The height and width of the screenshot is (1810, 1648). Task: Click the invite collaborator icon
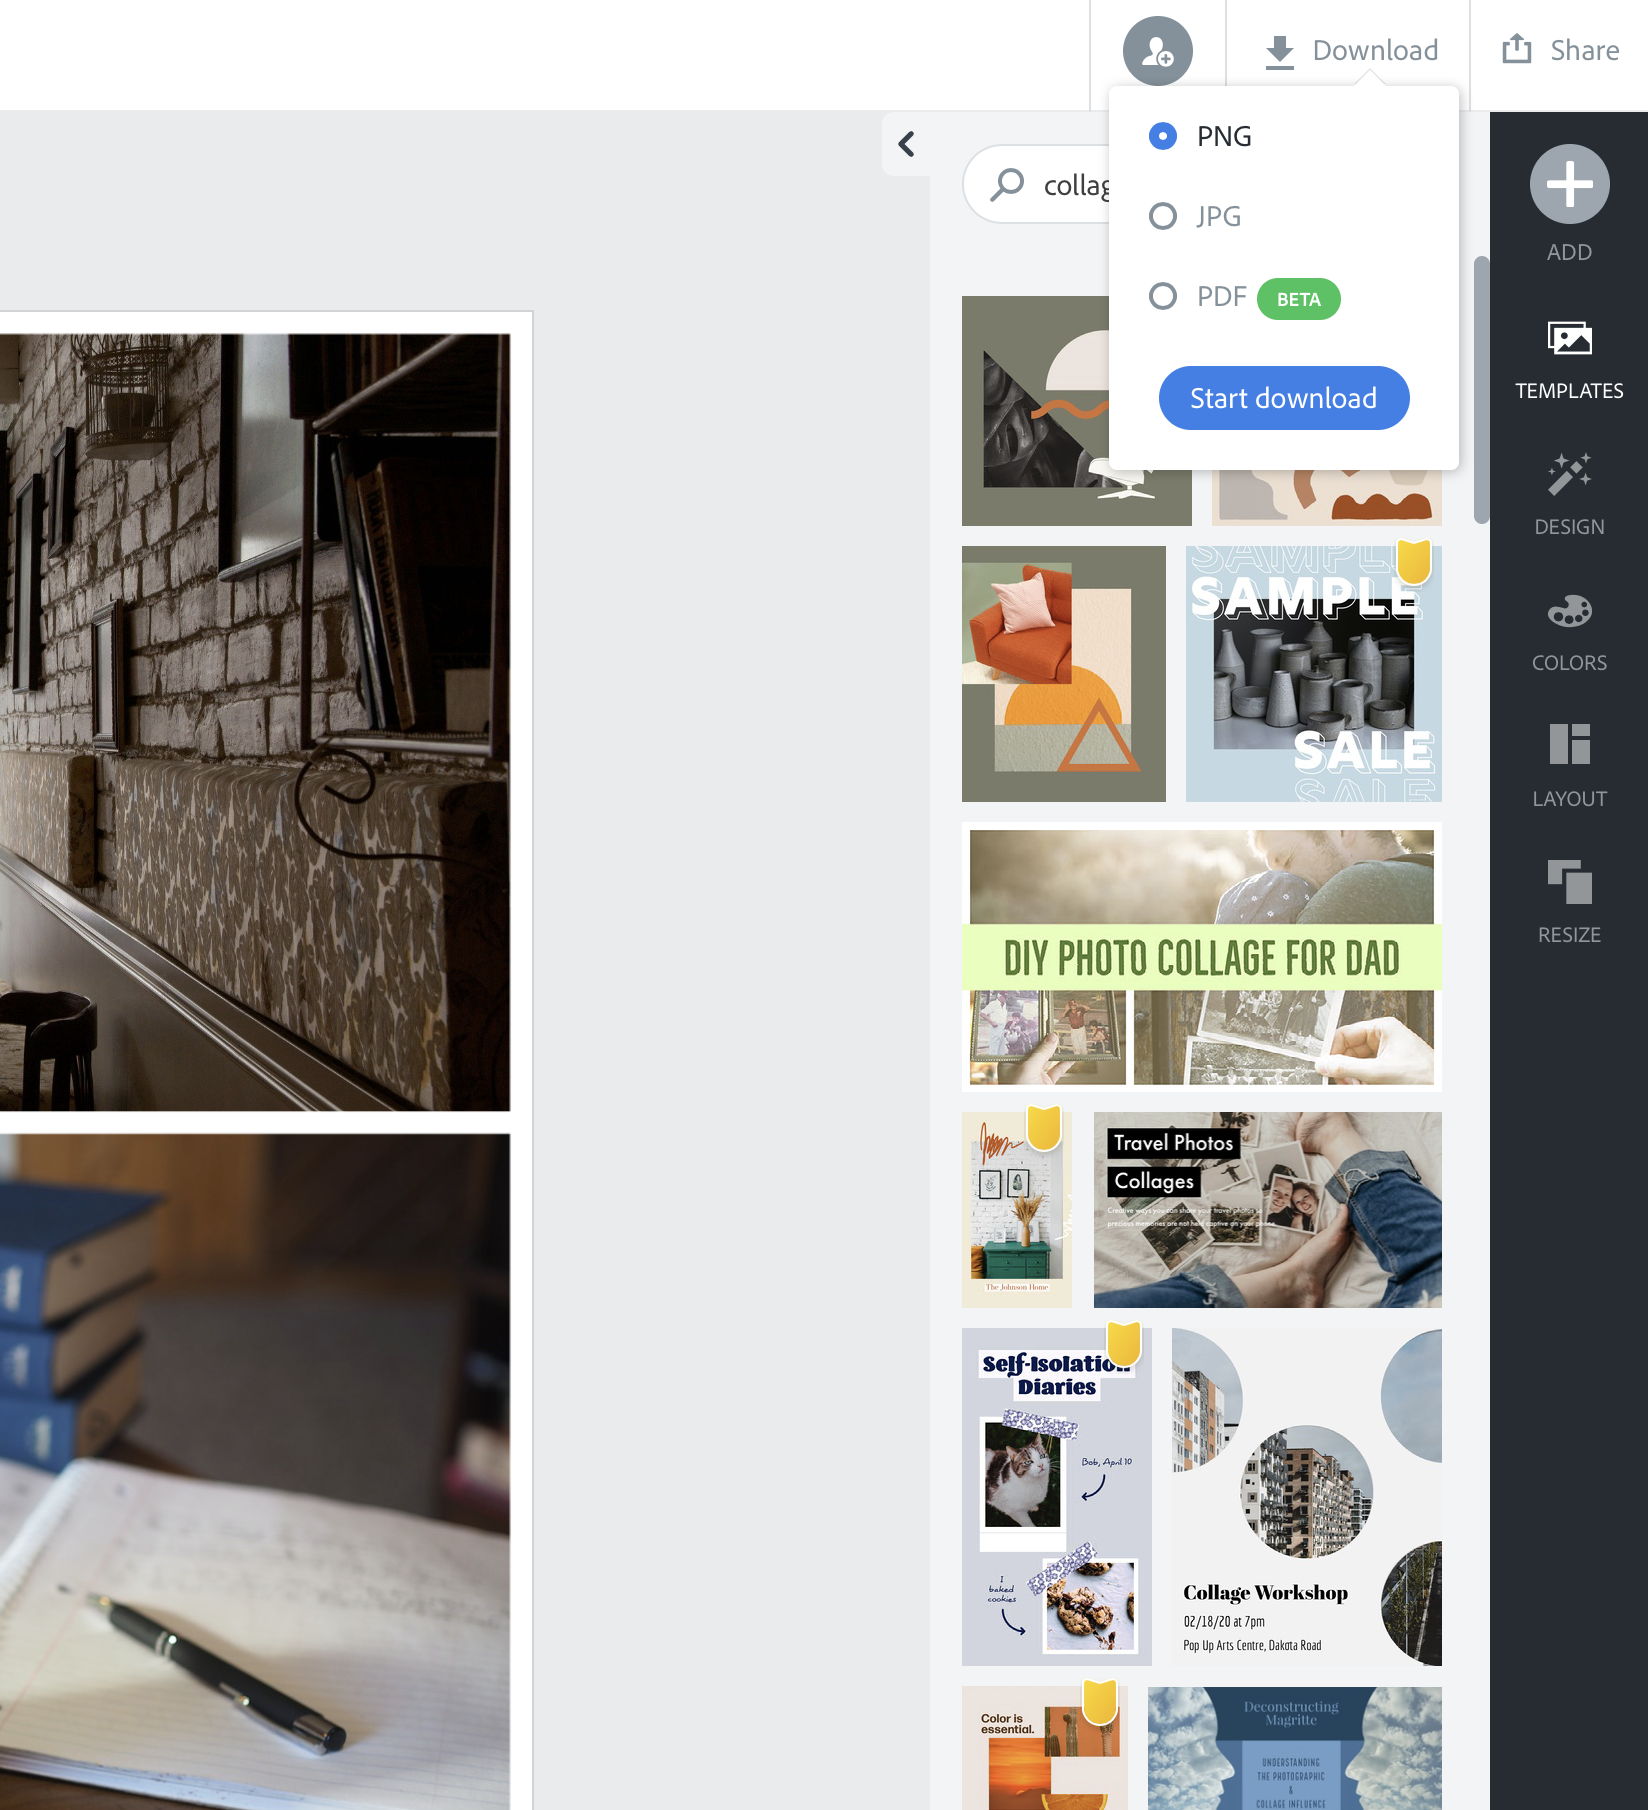[x=1157, y=51]
